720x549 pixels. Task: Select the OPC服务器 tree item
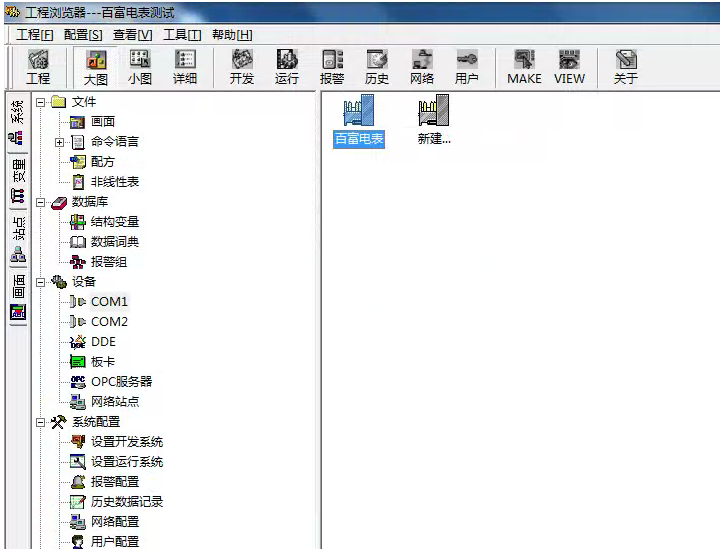pos(122,381)
